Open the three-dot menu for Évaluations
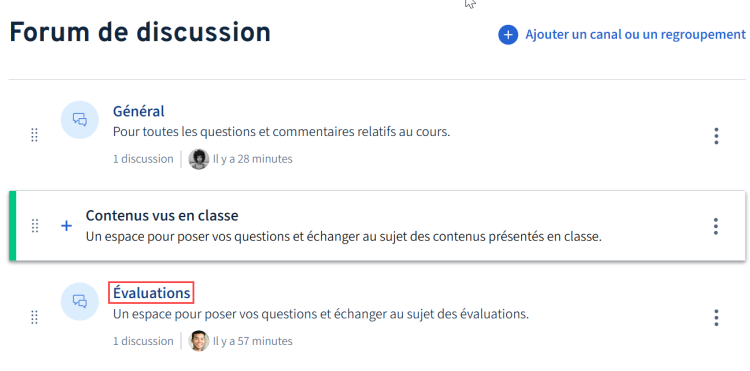 716,317
